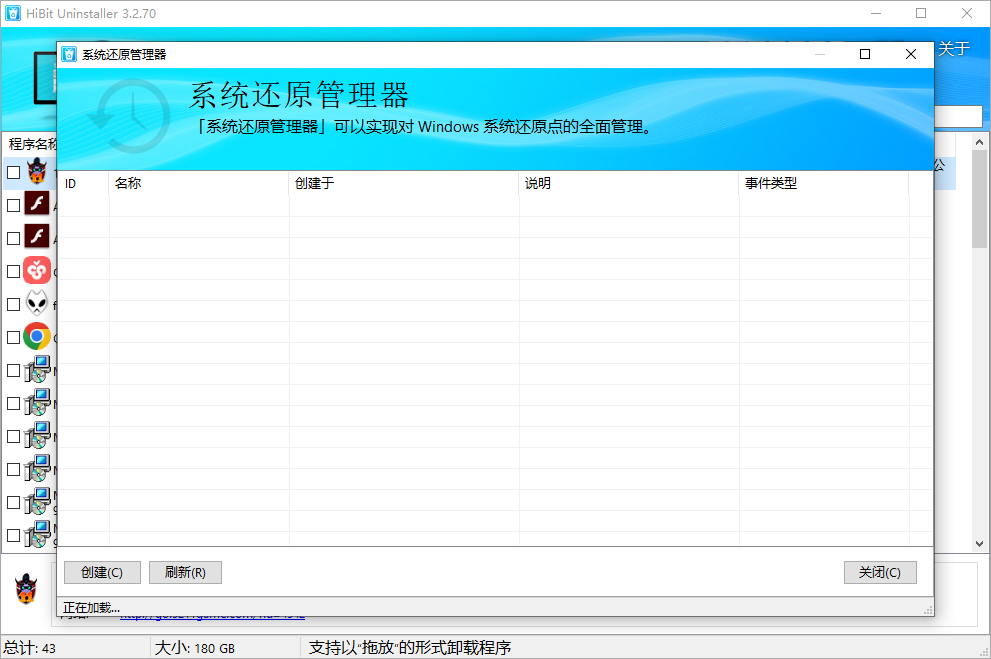This screenshot has width=991, height=659.
Task: Click the 创建(C) button to create restore point
Action: pos(101,572)
